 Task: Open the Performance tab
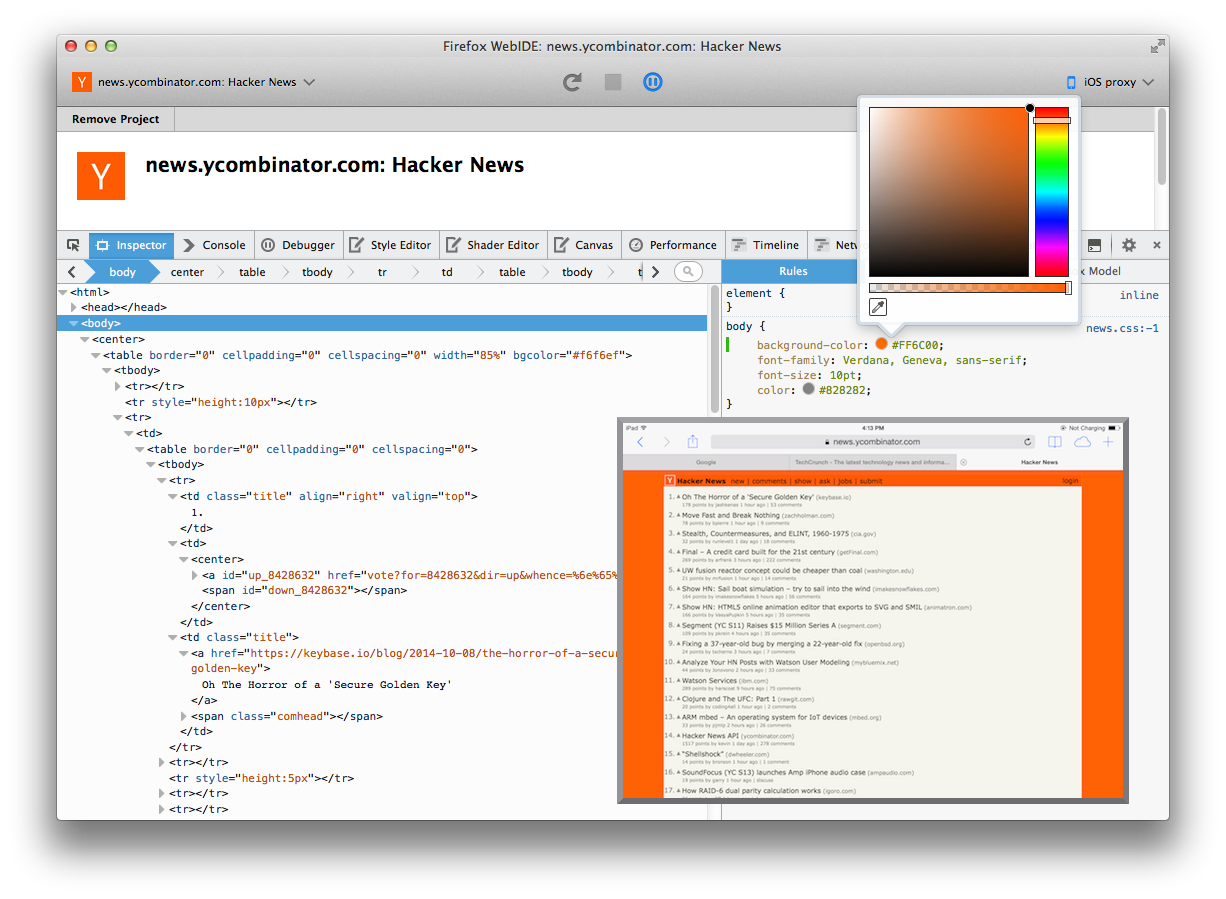pos(674,245)
